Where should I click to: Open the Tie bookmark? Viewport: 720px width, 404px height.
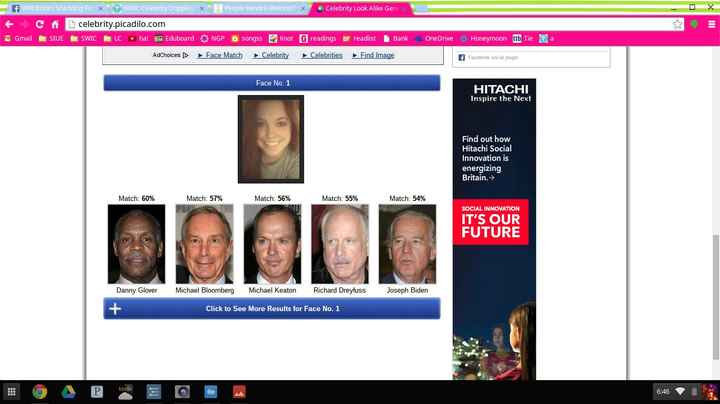coord(523,39)
